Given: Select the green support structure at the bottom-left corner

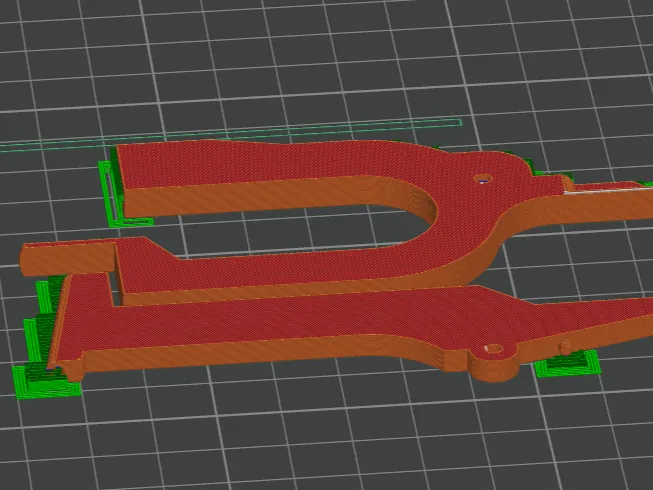Looking at the screenshot, I should point(46,381).
